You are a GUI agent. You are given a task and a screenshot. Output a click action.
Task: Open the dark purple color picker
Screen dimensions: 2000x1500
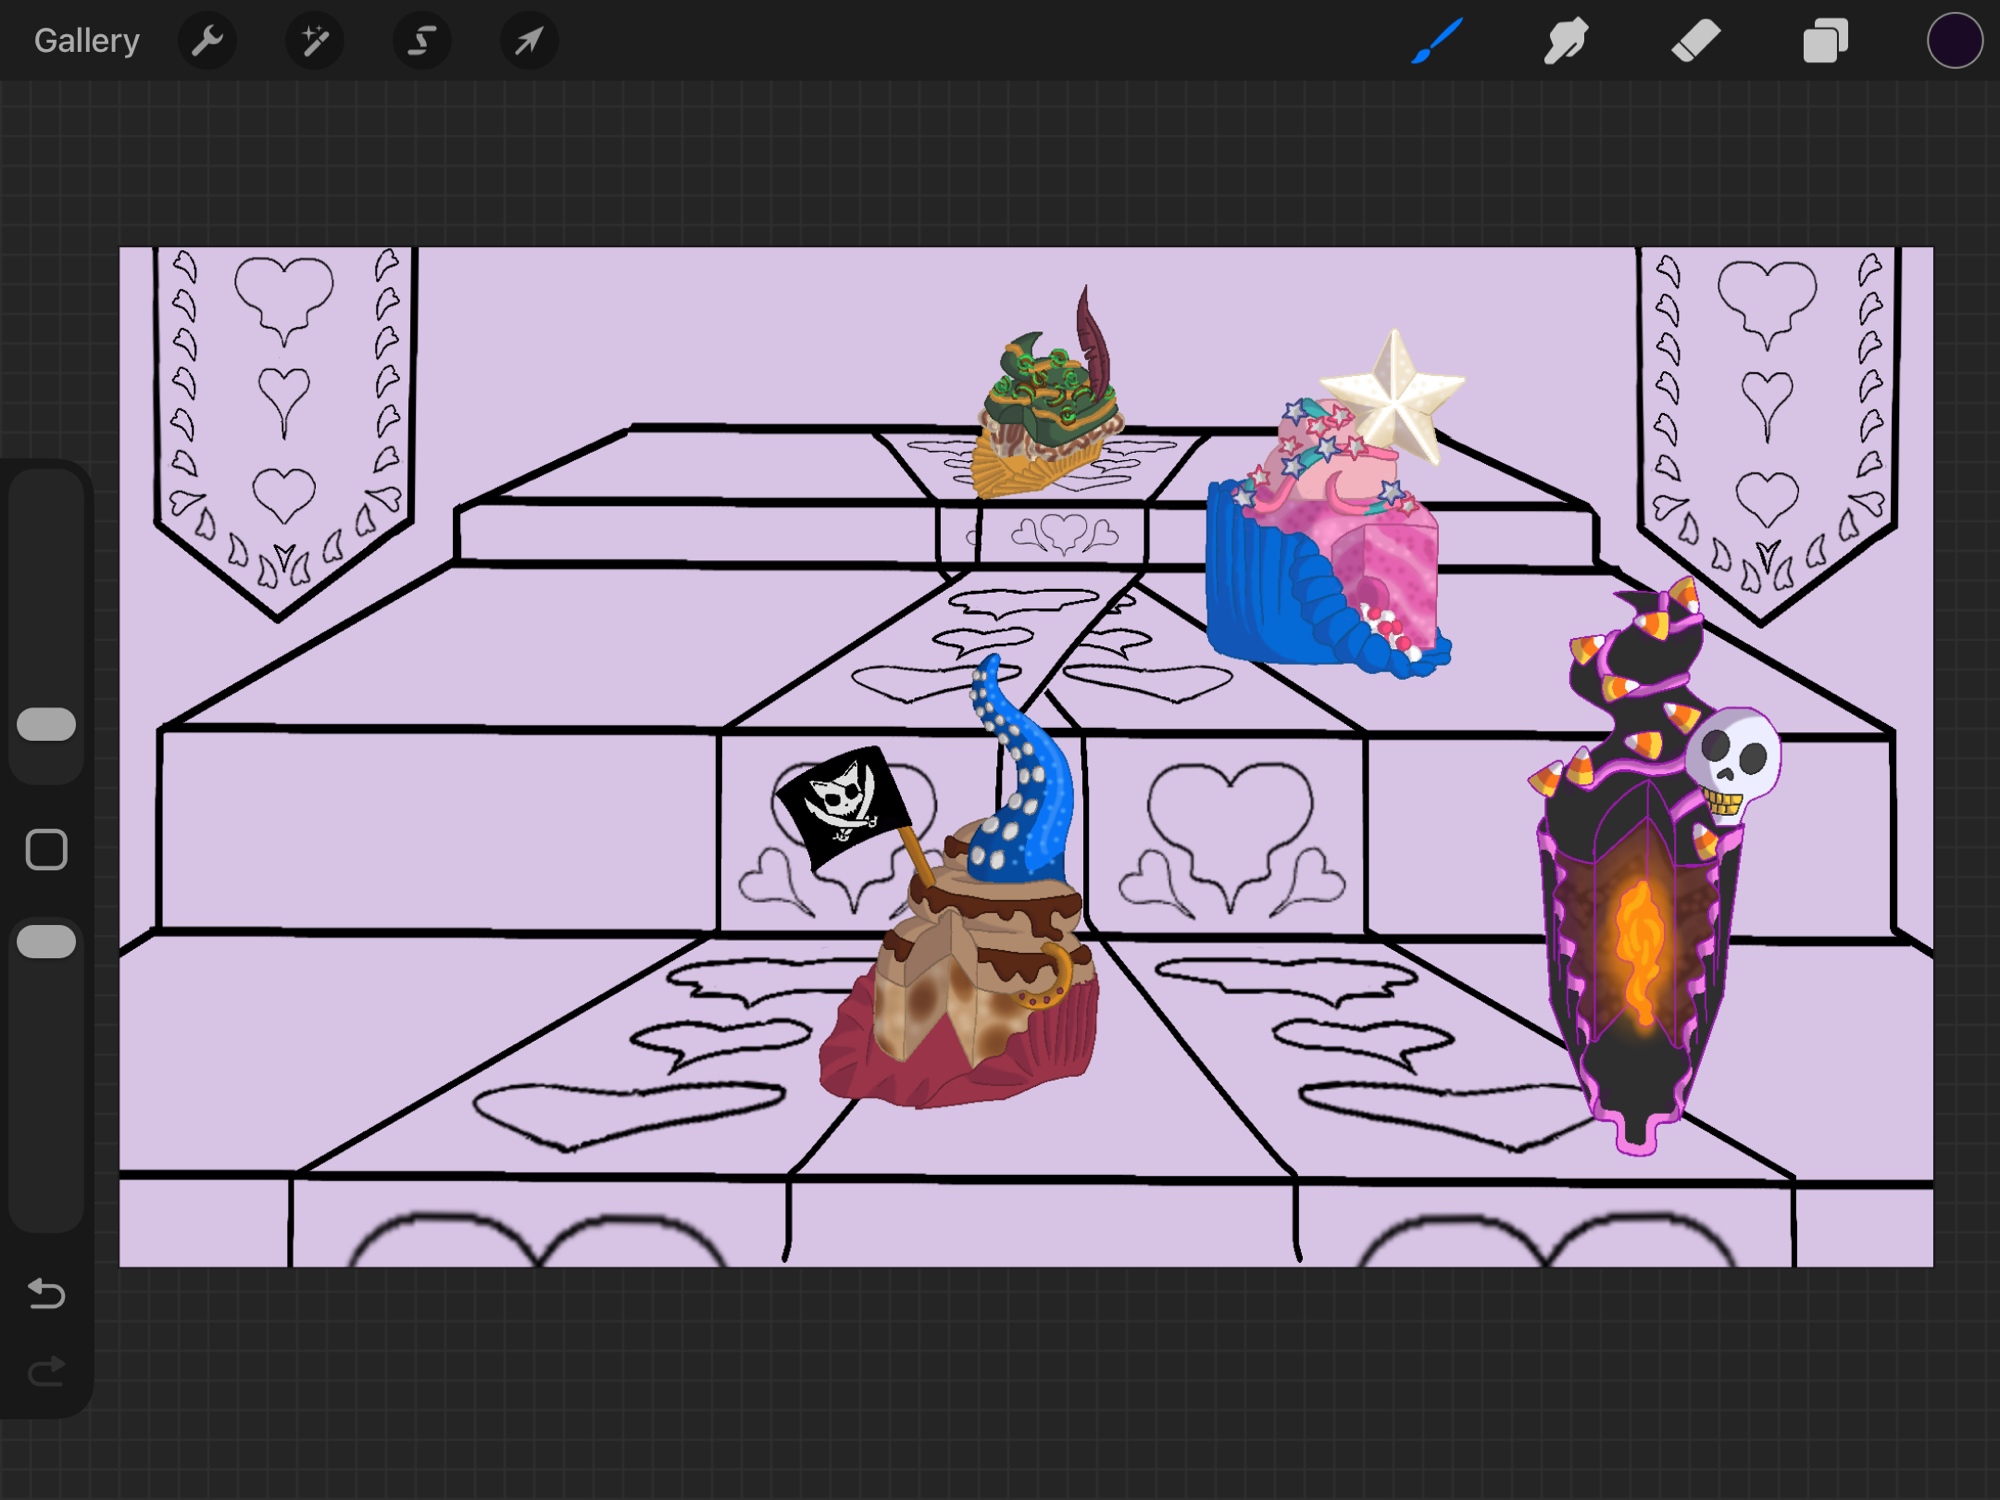click(1954, 41)
